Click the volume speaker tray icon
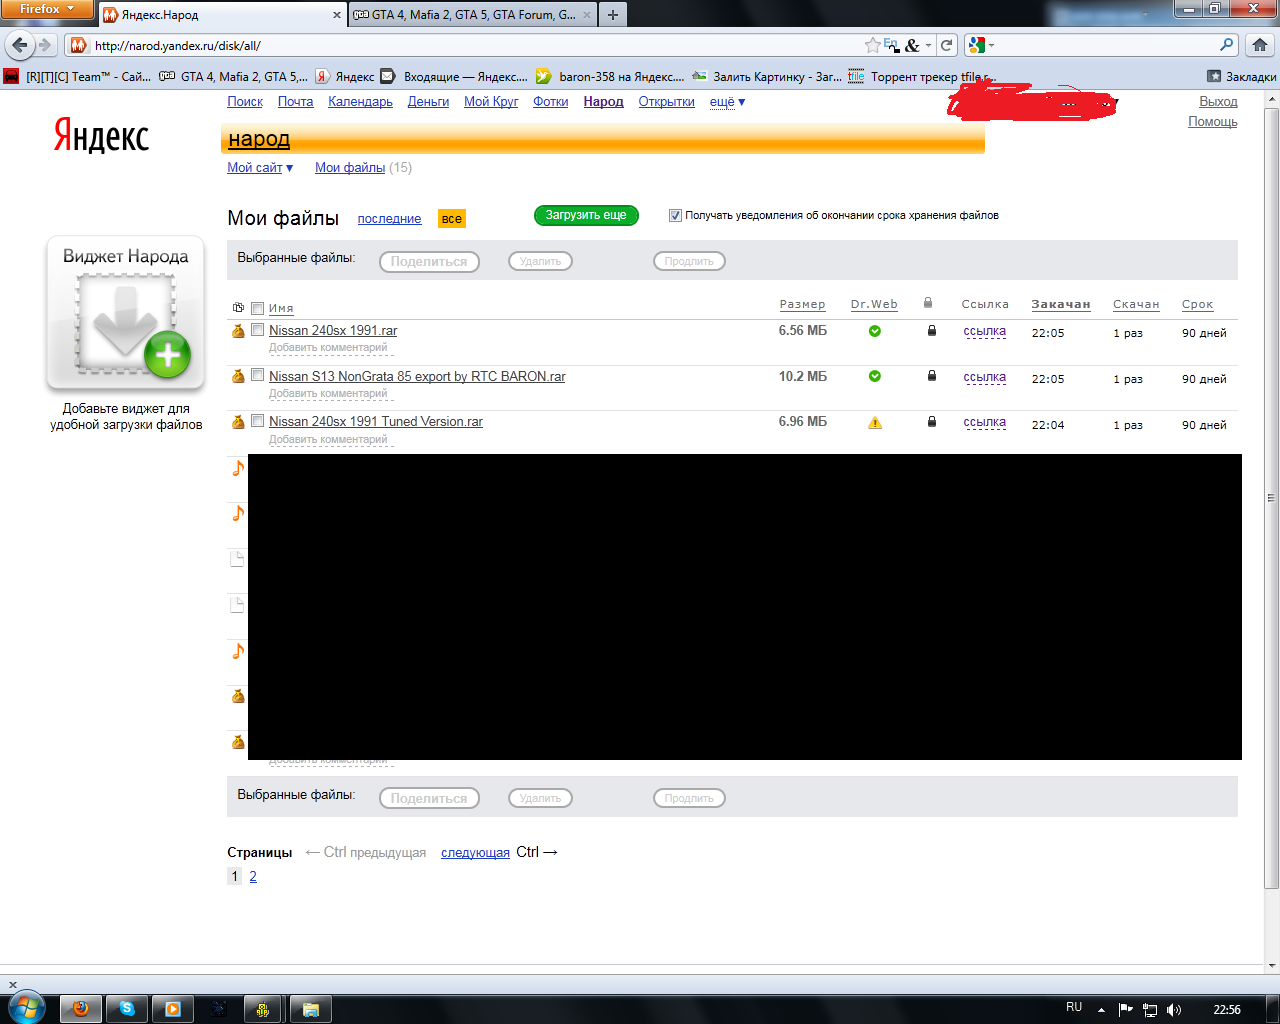 1174,1009
